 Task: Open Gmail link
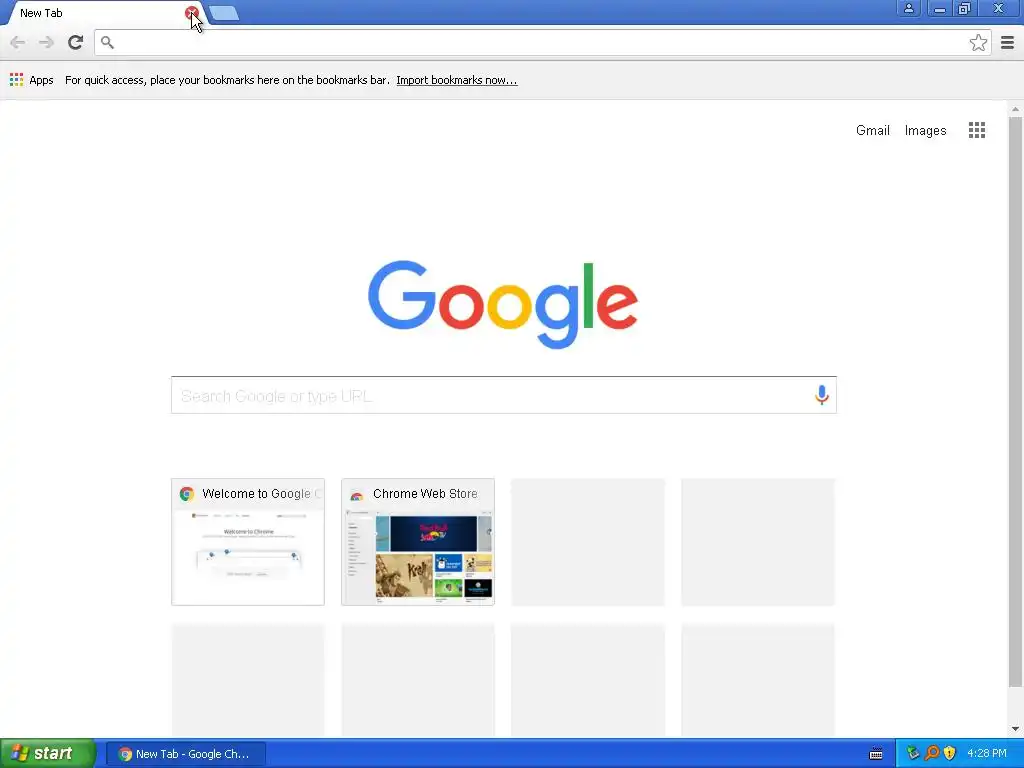(872, 131)
